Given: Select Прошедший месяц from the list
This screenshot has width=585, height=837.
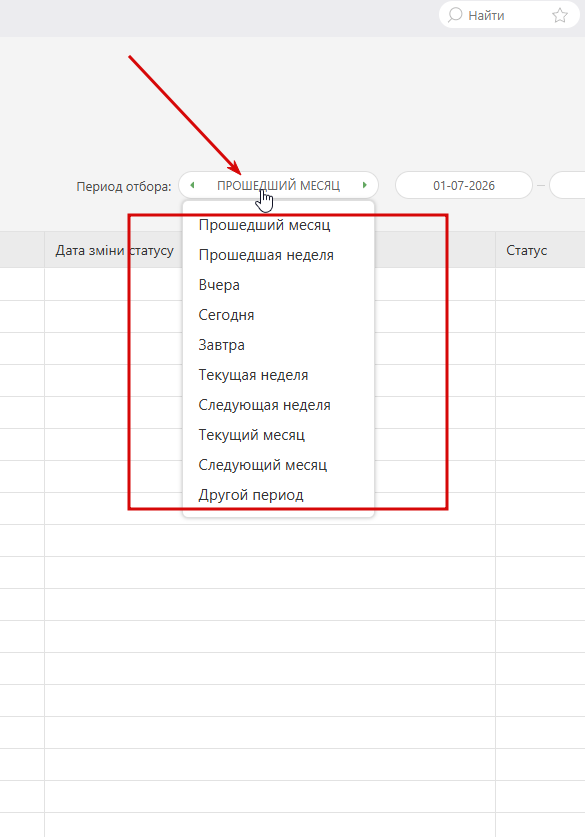Looking at the screenshot, I should 264,225.
